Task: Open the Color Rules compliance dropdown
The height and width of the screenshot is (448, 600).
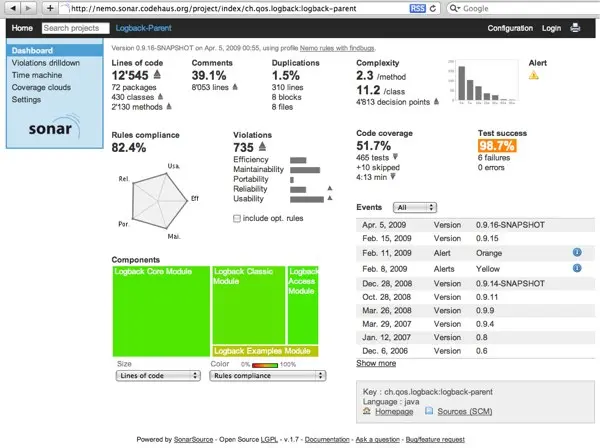Action: point(267,376)
